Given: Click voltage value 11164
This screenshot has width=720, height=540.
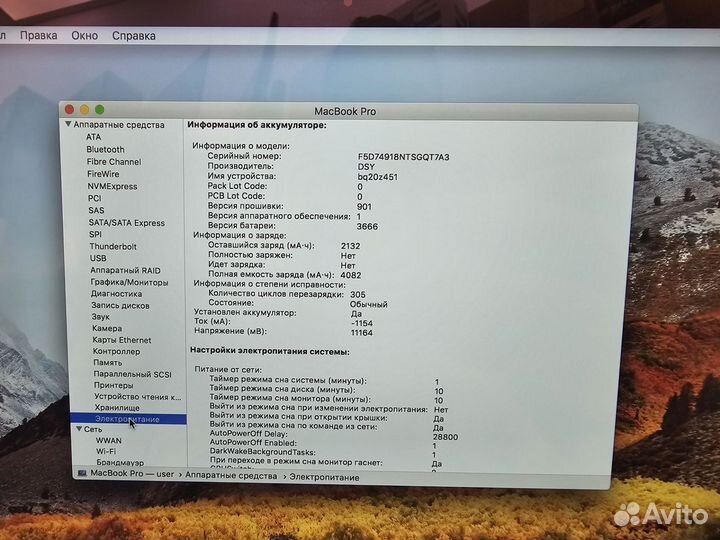Looking at the screenshot, I should click(362, 333).
